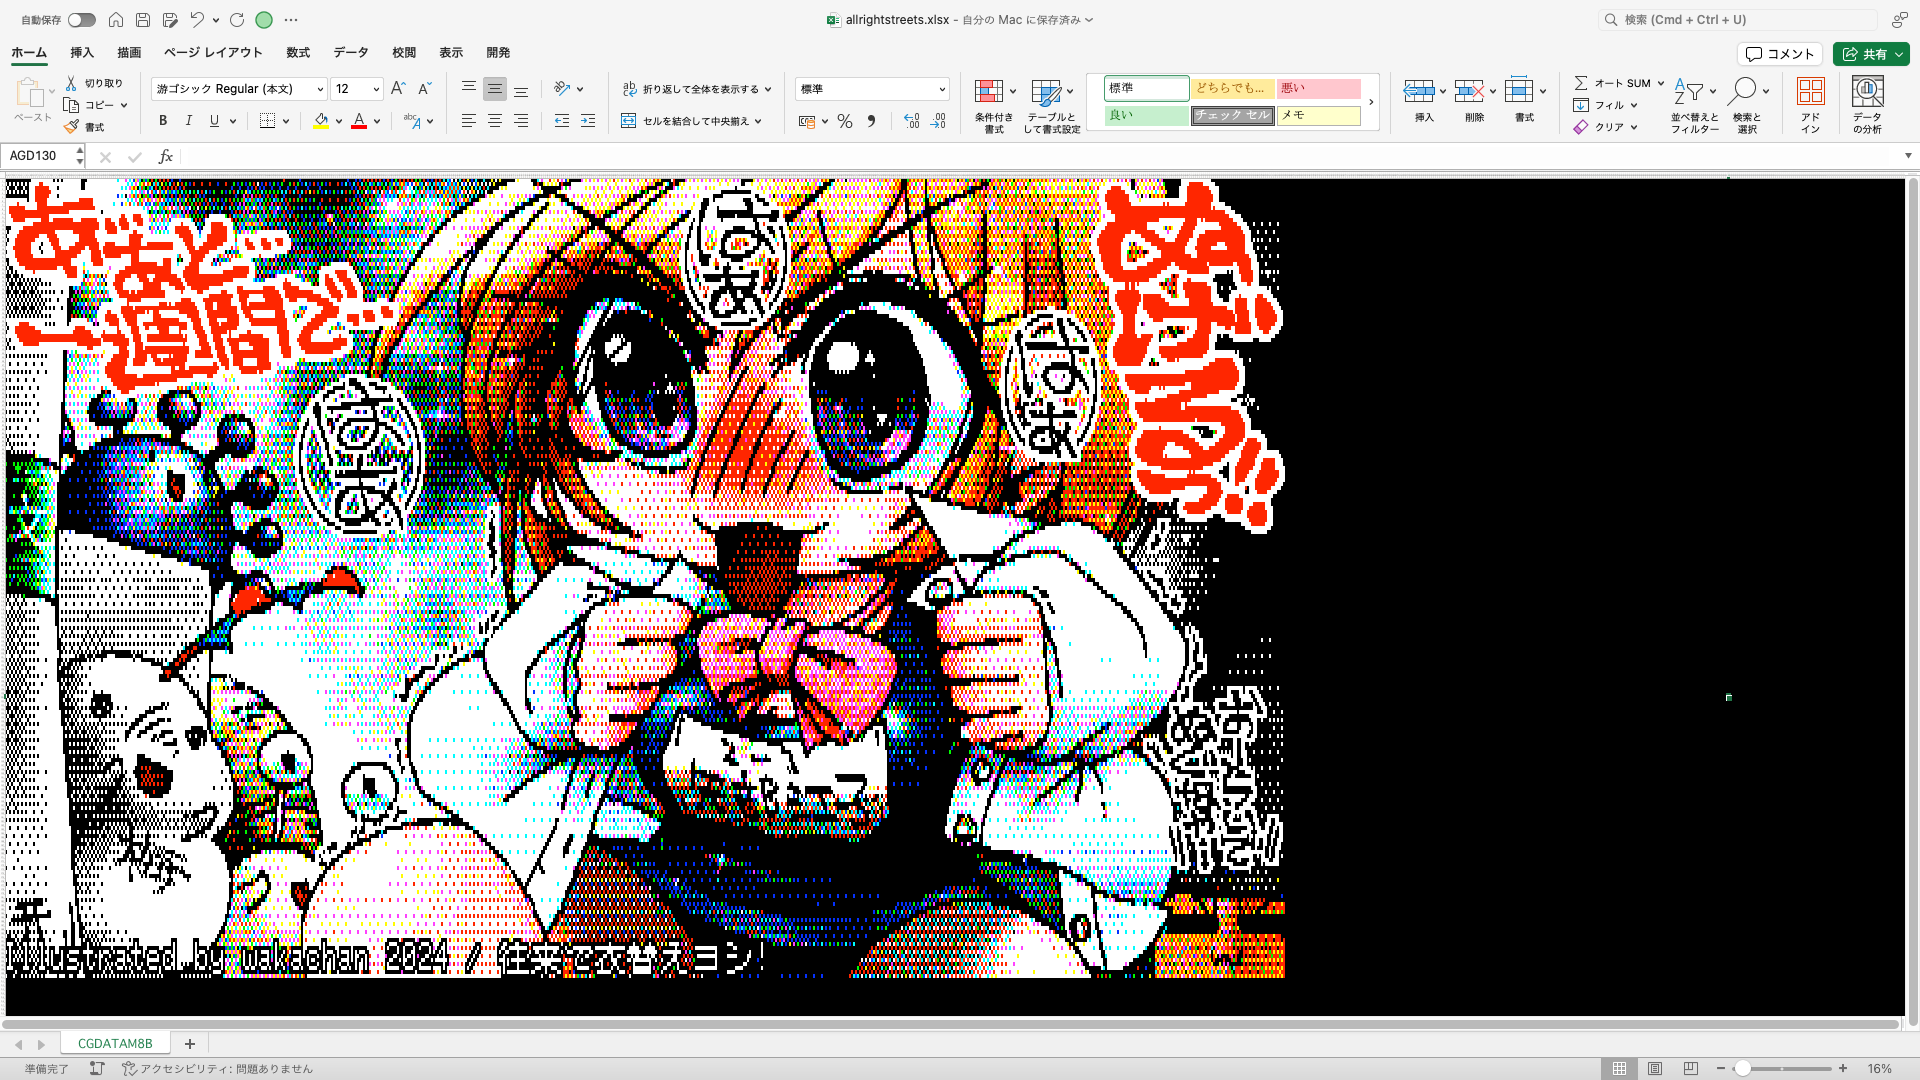Image resolution: width=1920 pixels, height=1080 pixels.
Task: Apply percent style format
Action: click(845, 121)
